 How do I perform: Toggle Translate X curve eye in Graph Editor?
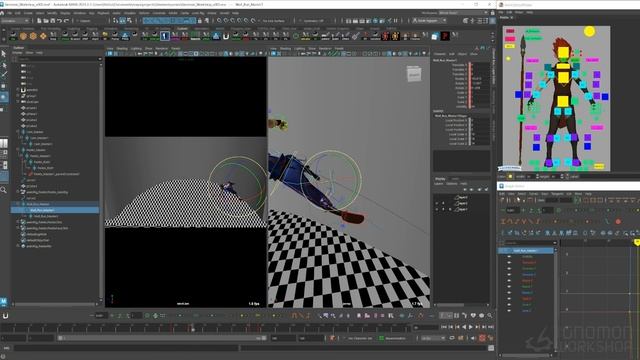point(509,262)
